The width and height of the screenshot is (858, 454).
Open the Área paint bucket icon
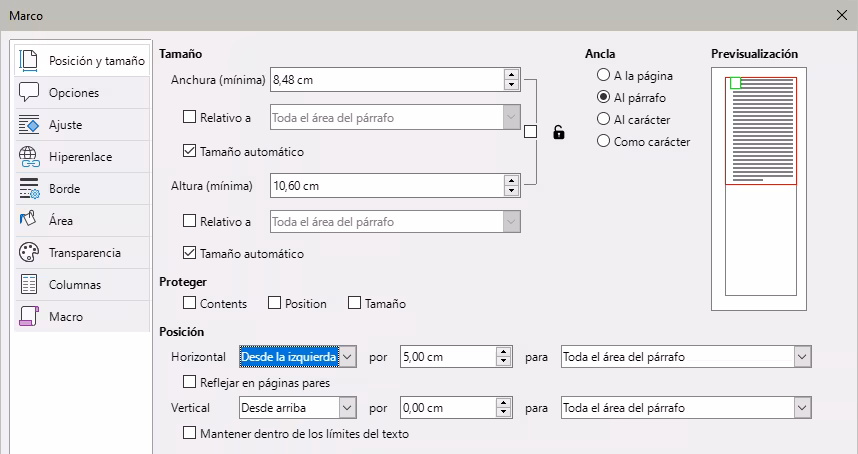click(29, 220)
